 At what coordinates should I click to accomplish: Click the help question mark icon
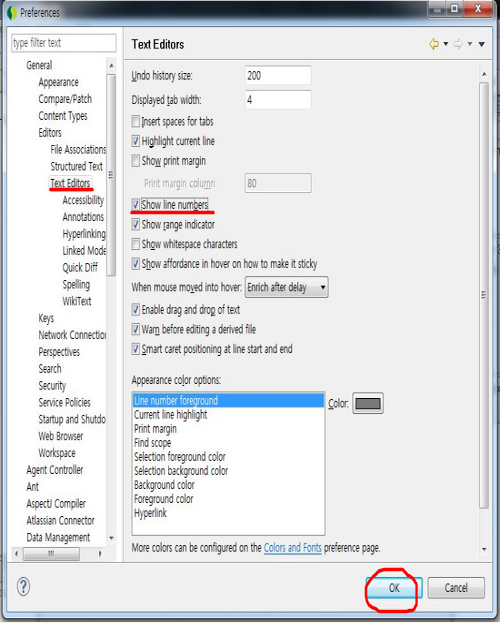pos(23,586)
